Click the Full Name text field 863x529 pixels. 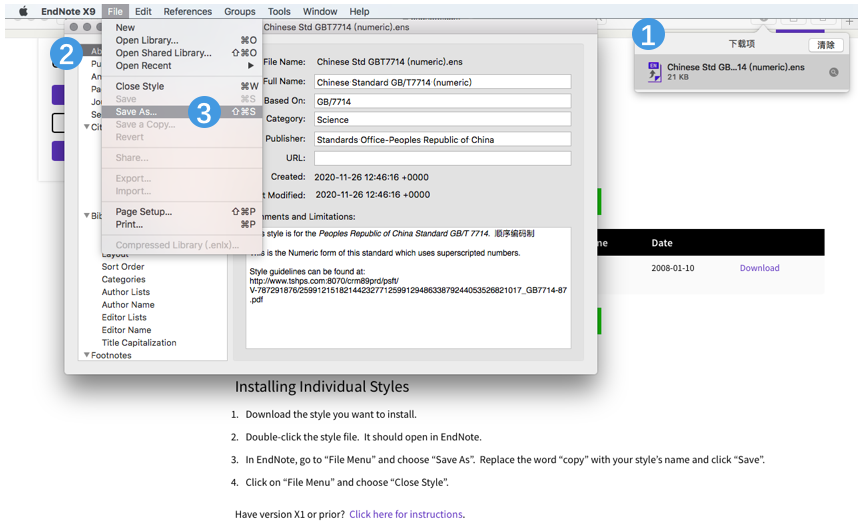(x=442, y=82)
